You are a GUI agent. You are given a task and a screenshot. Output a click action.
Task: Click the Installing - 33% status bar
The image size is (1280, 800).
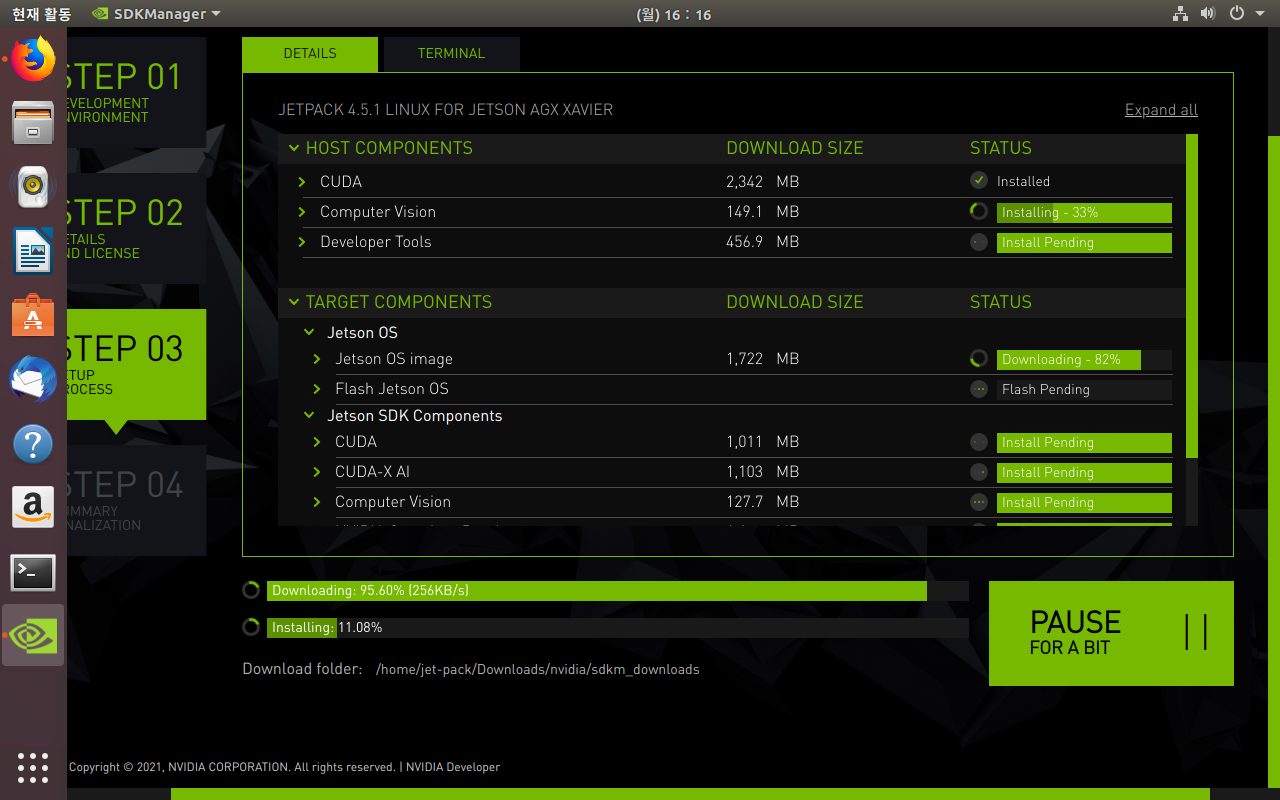1084,213
